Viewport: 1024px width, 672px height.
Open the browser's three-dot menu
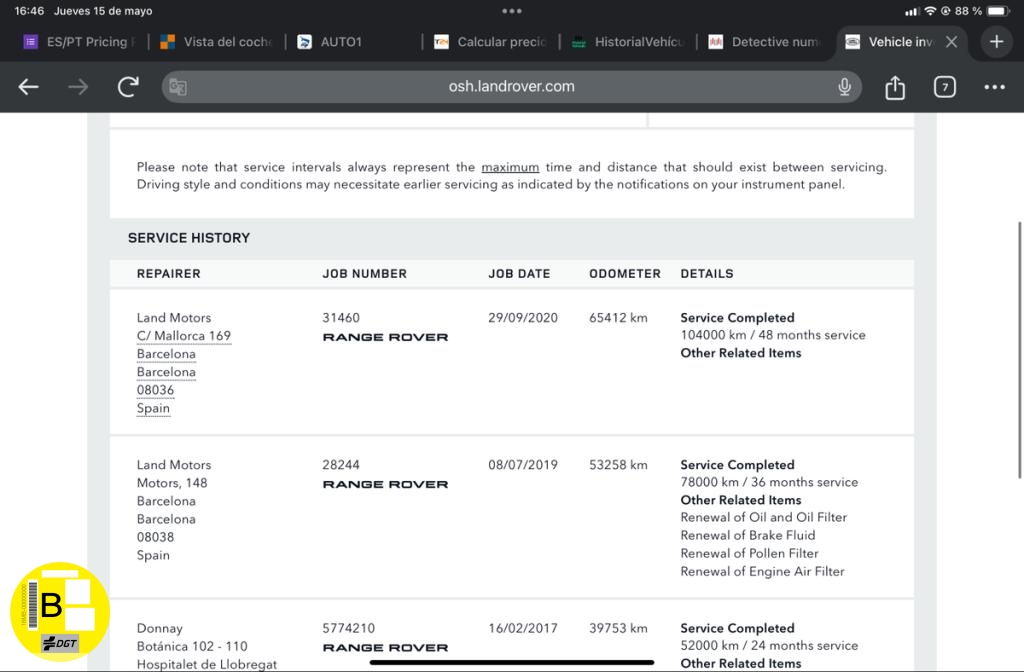(x=994, y=87)
